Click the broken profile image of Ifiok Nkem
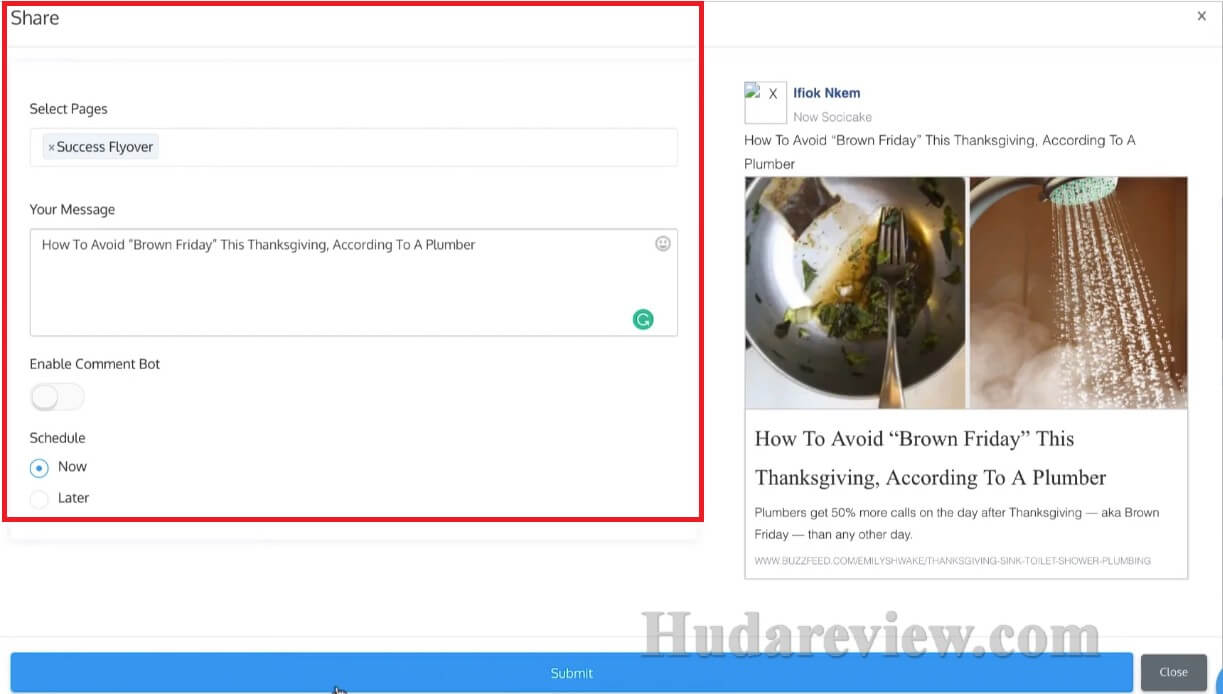 pos(764,103)
